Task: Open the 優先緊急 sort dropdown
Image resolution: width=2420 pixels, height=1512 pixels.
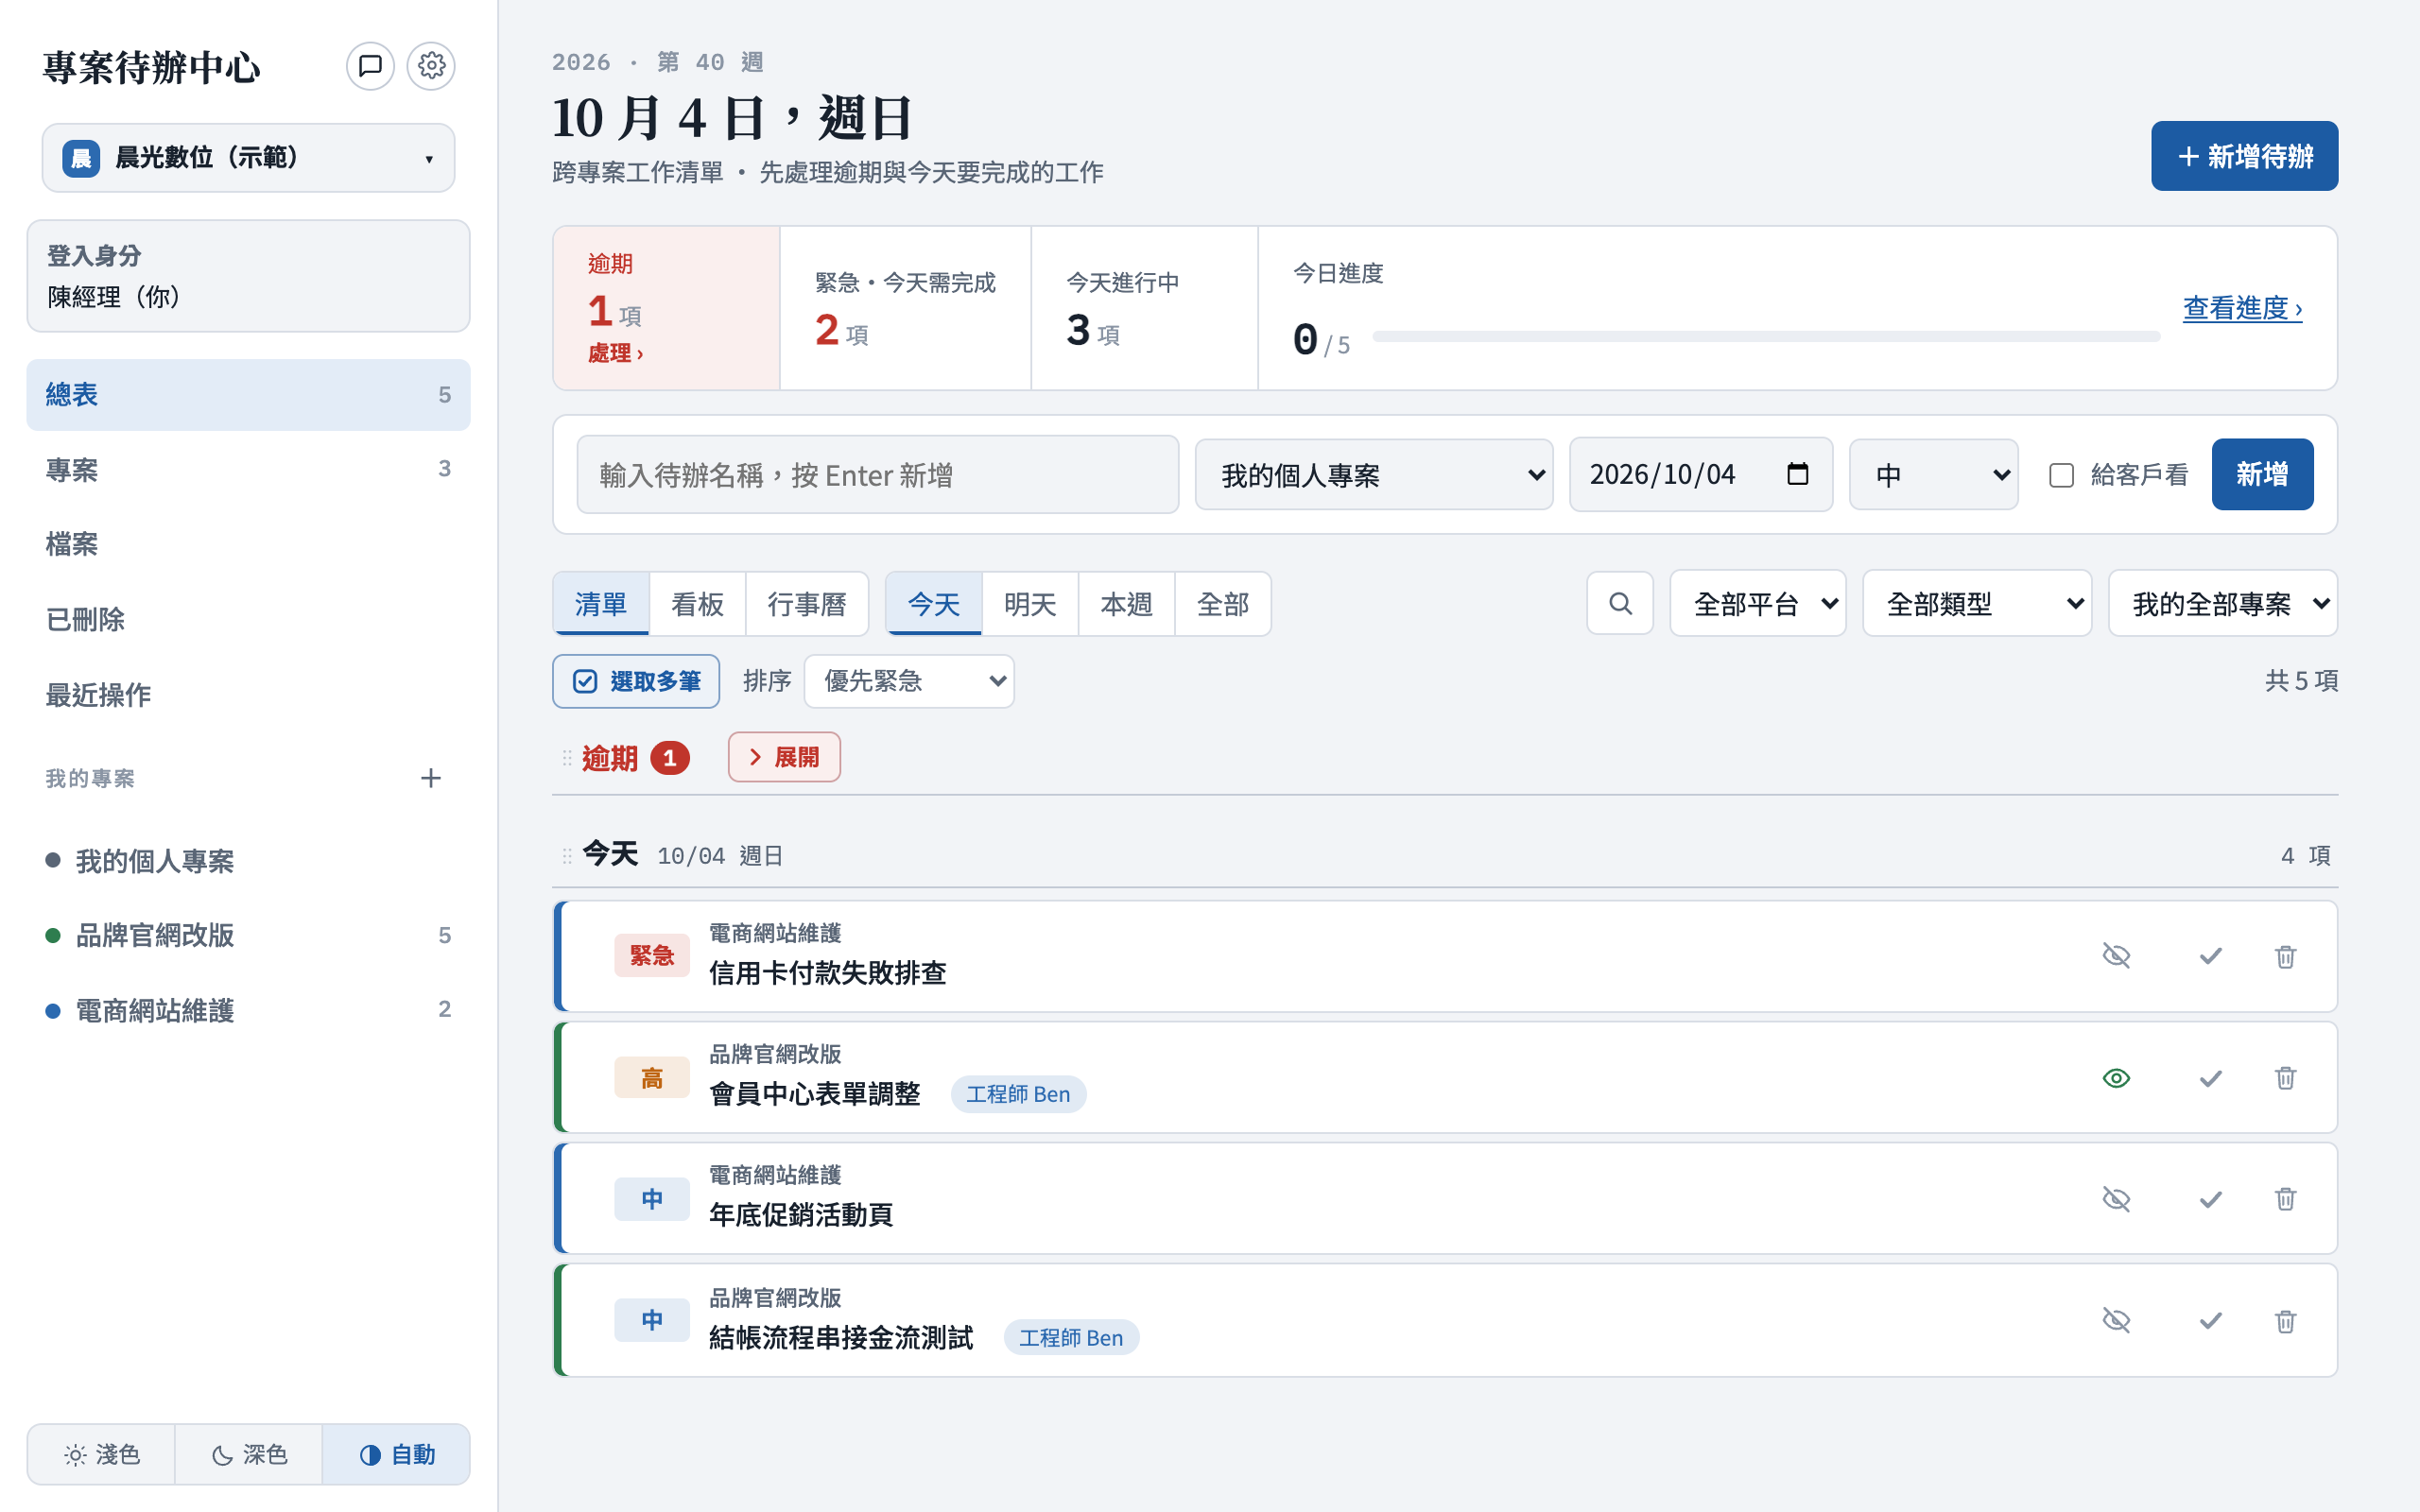Action: click(x=909, y=681)
